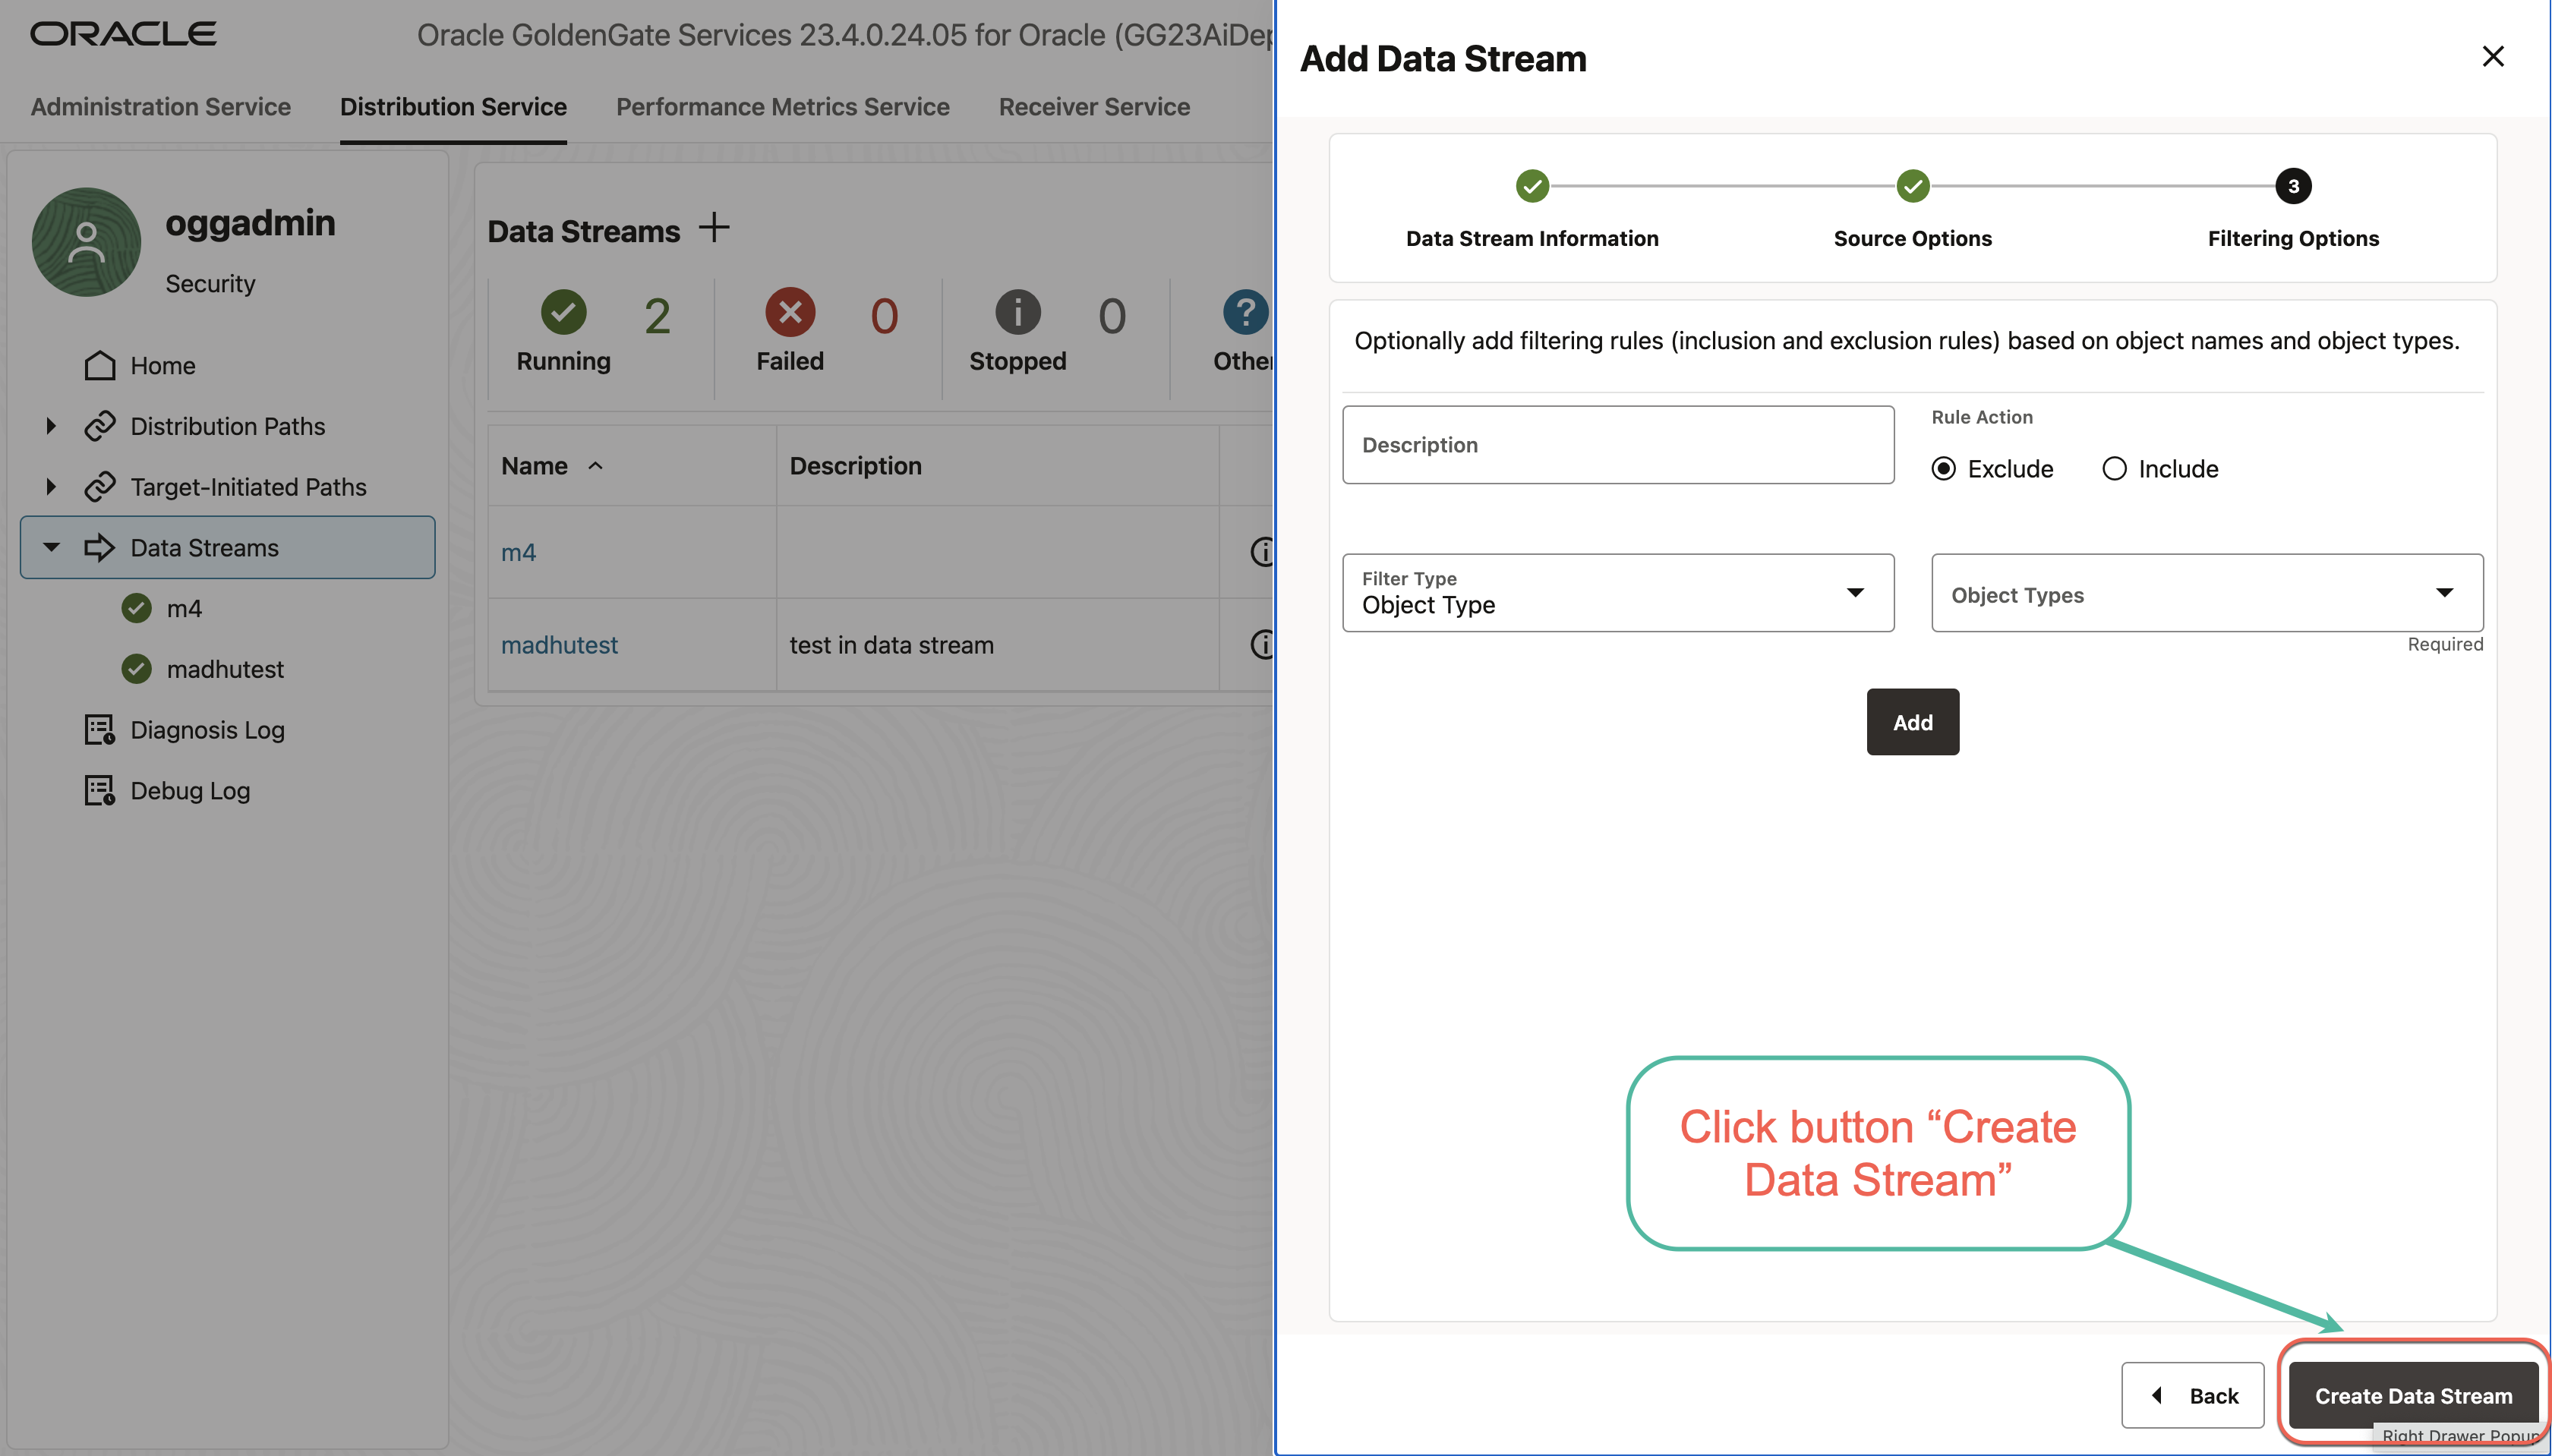
Task: Select the Diagnosis Log icon
Action: pos(99,730)
